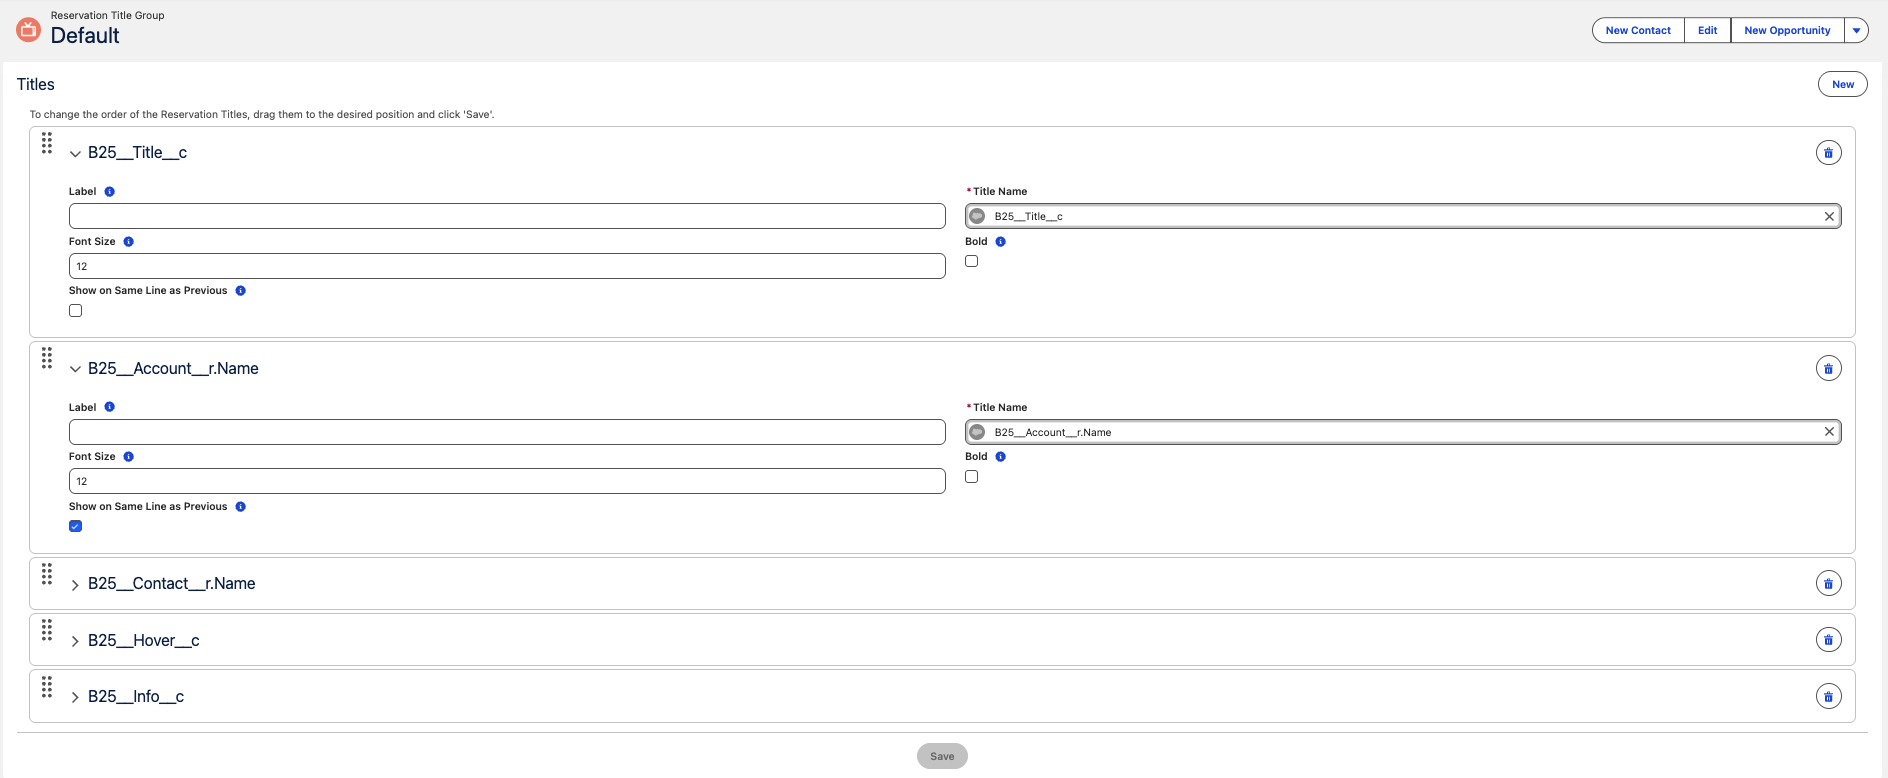Choose Edit from the header action bar

1706,30
